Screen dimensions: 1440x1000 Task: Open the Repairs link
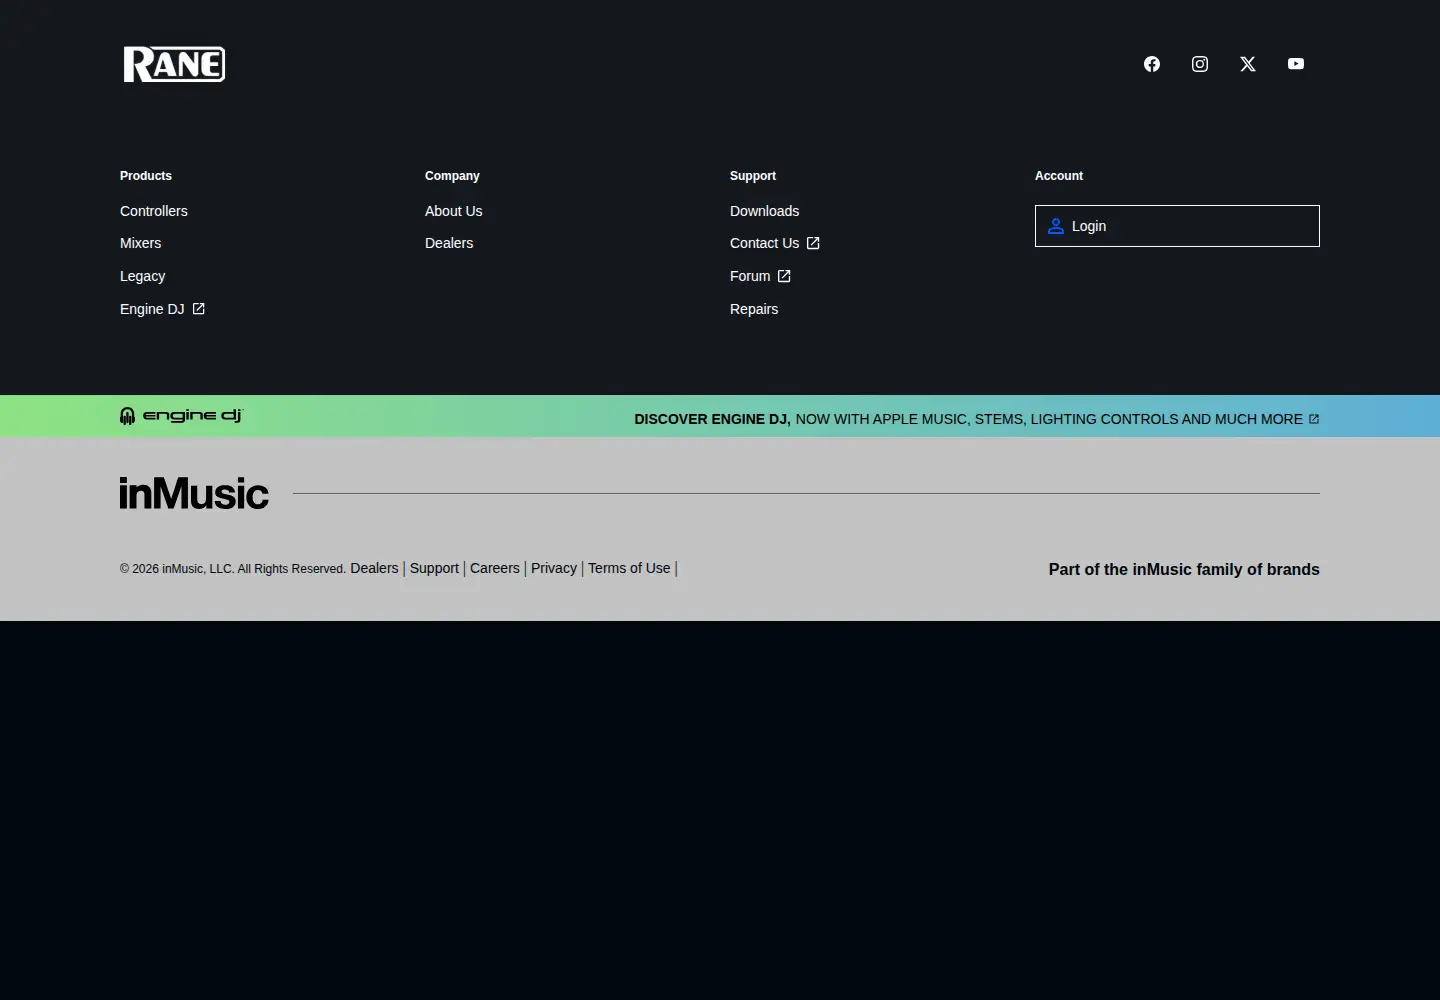(754, 309)
